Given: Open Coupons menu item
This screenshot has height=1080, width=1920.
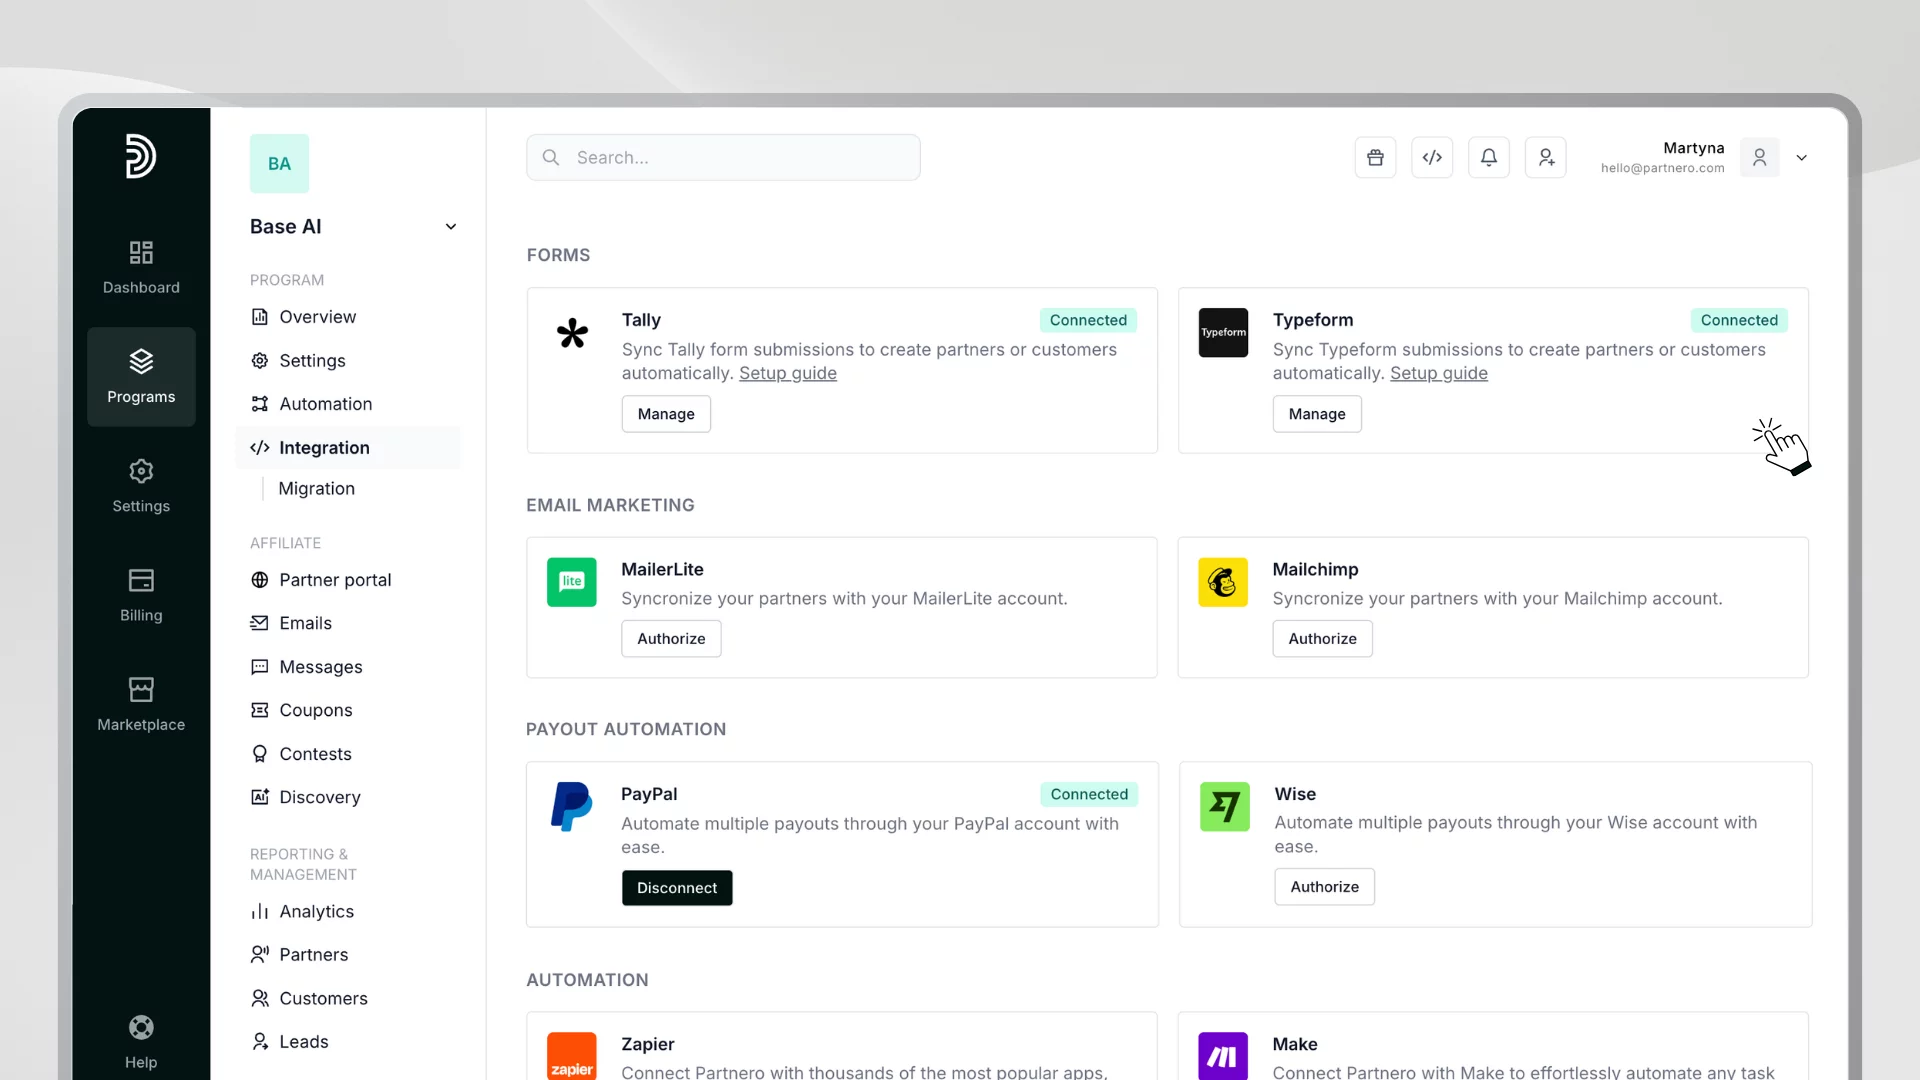Looking at the screenshot, I should coord(348,710).
